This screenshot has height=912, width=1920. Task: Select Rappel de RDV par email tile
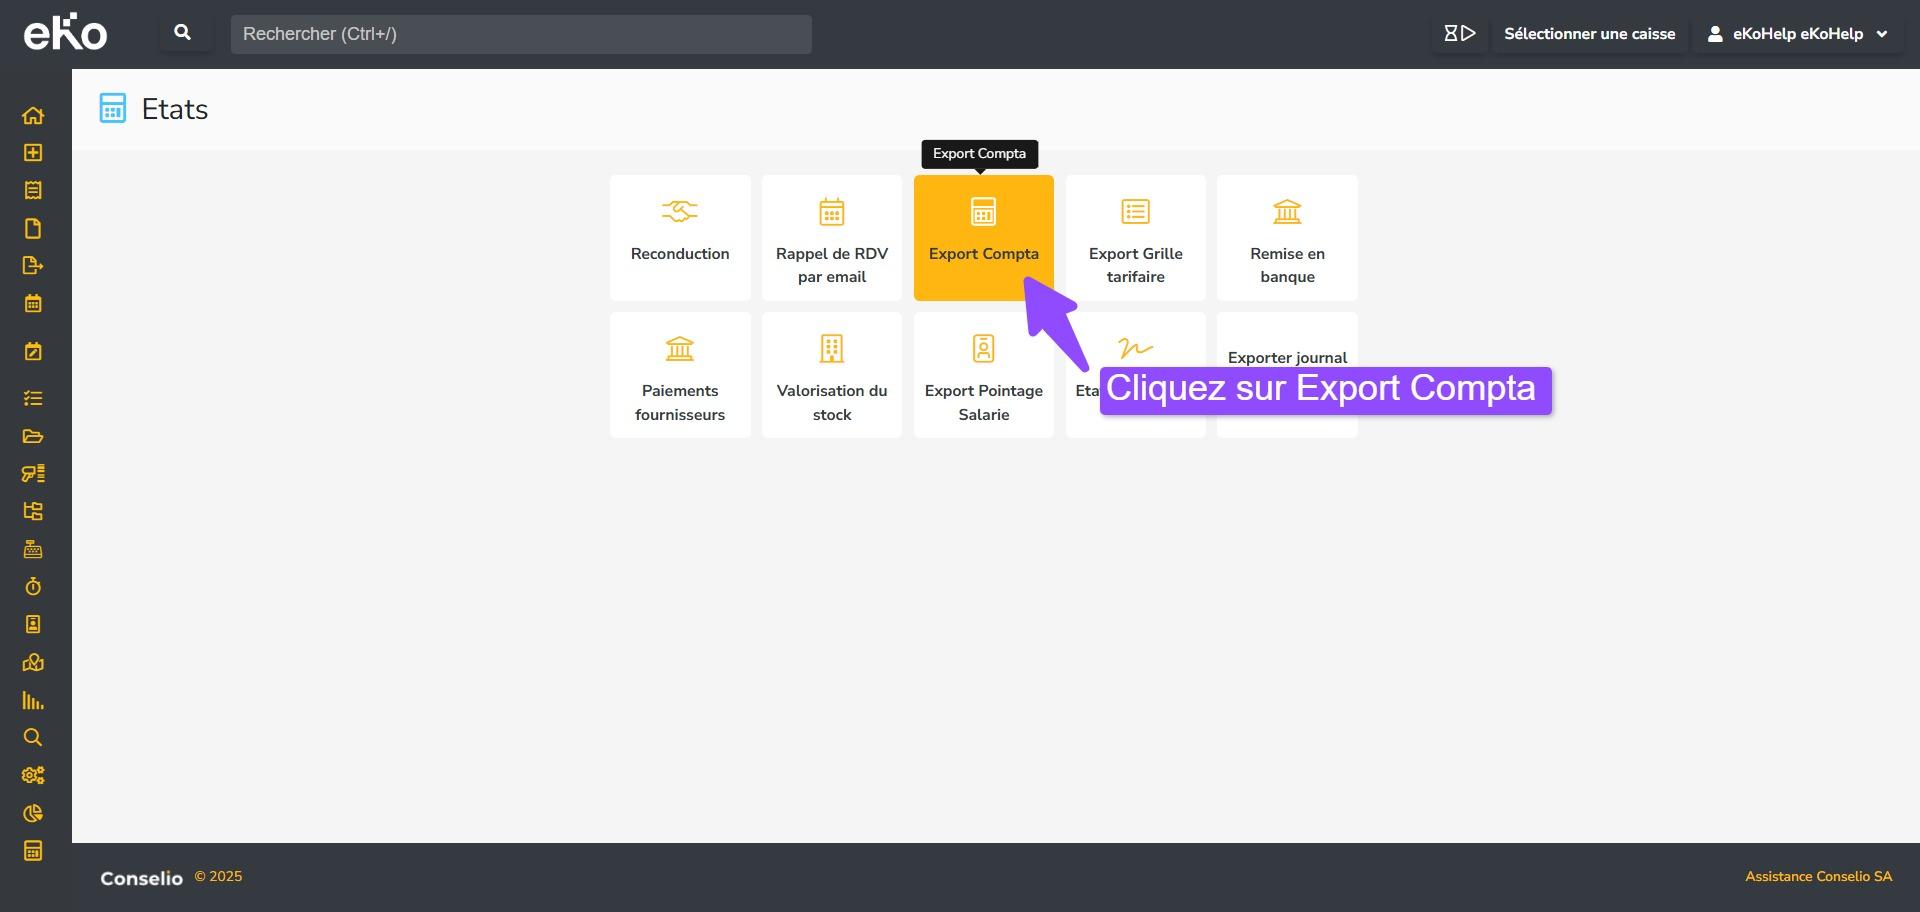click(832, 238)
